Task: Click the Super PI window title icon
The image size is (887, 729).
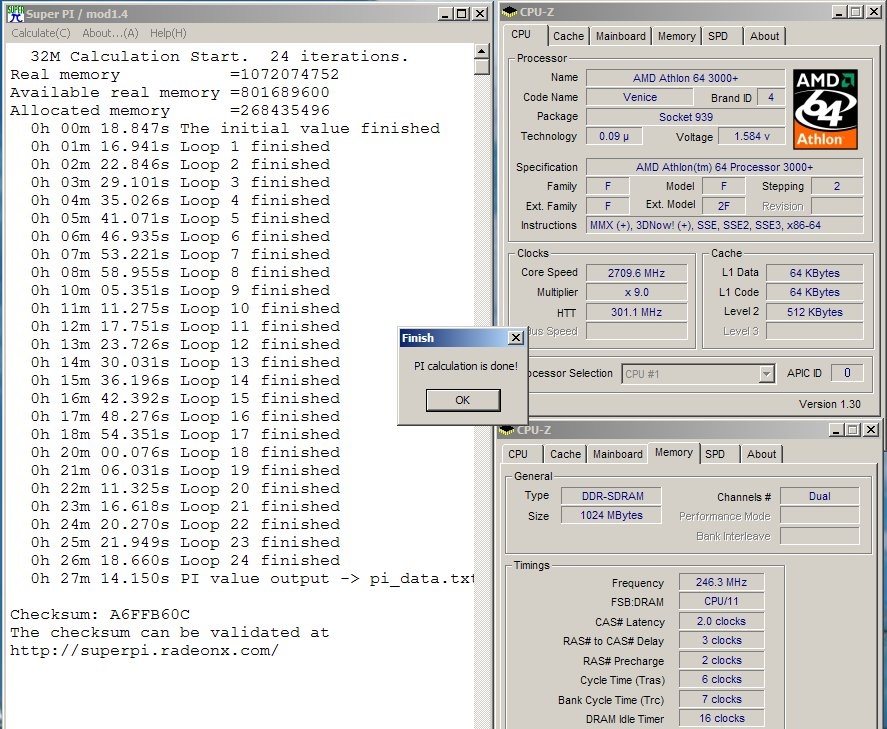Action: click(15, 14)
